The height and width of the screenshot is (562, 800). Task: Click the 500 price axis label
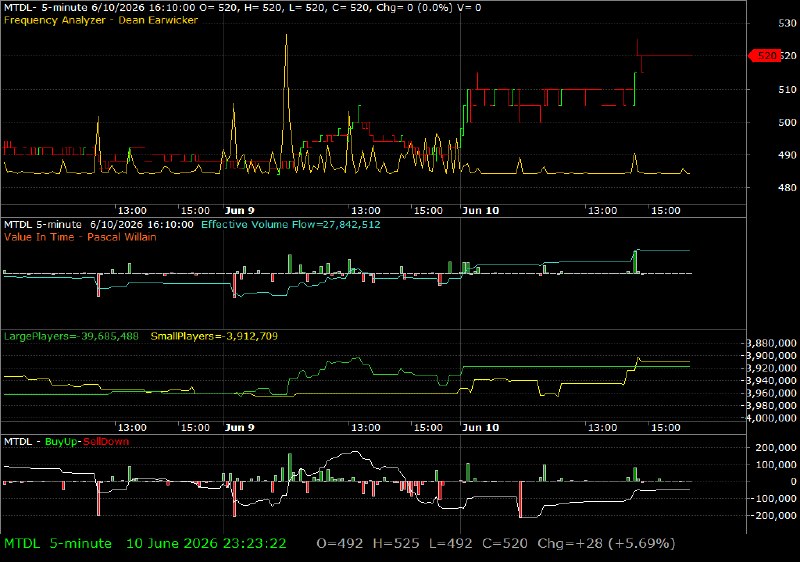787,122
